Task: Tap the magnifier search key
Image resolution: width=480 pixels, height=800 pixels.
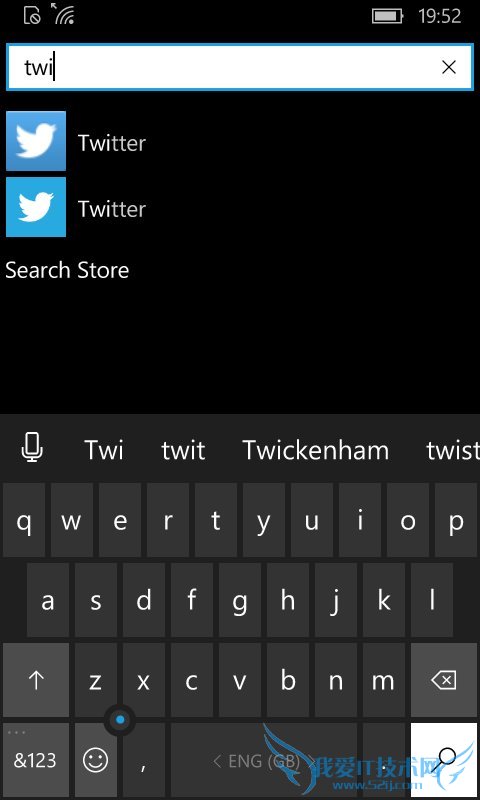Action: 444,760
